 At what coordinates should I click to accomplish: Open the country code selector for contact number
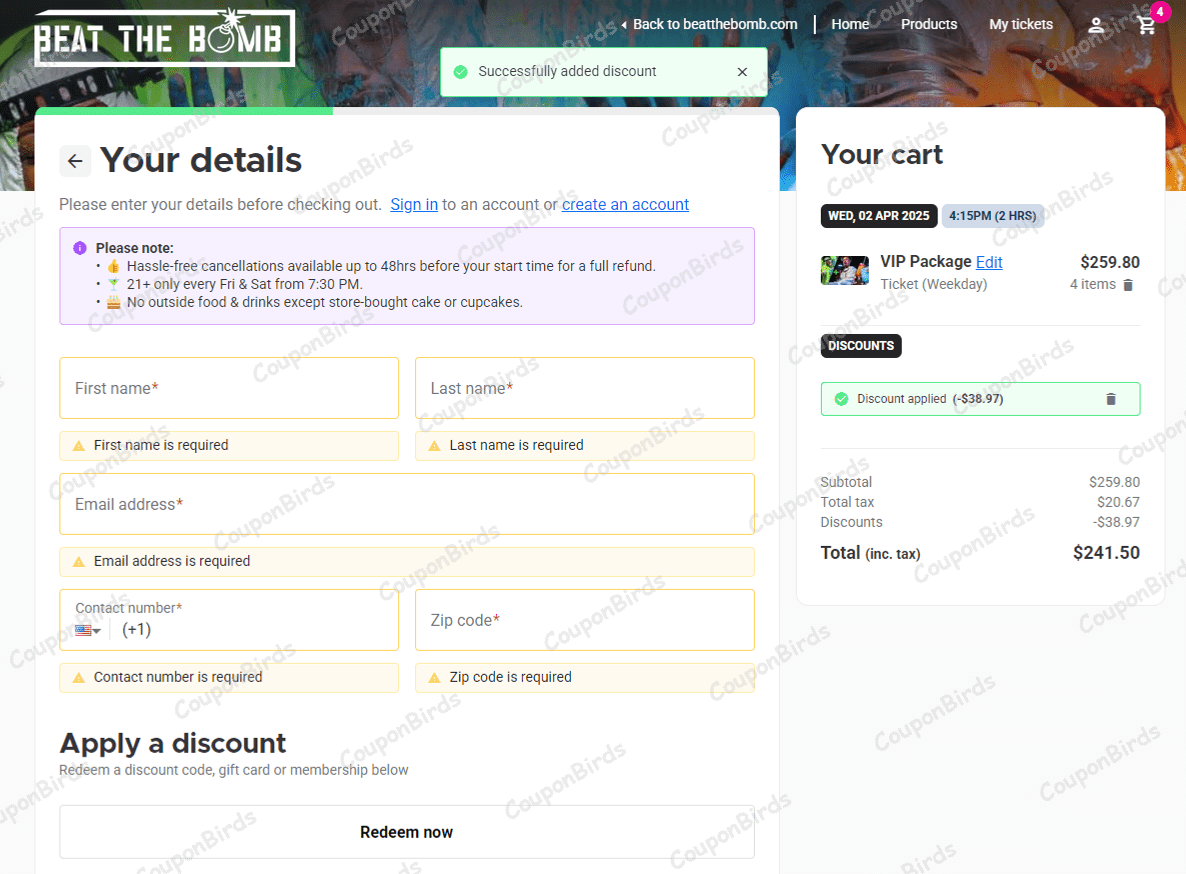(87, 629)
